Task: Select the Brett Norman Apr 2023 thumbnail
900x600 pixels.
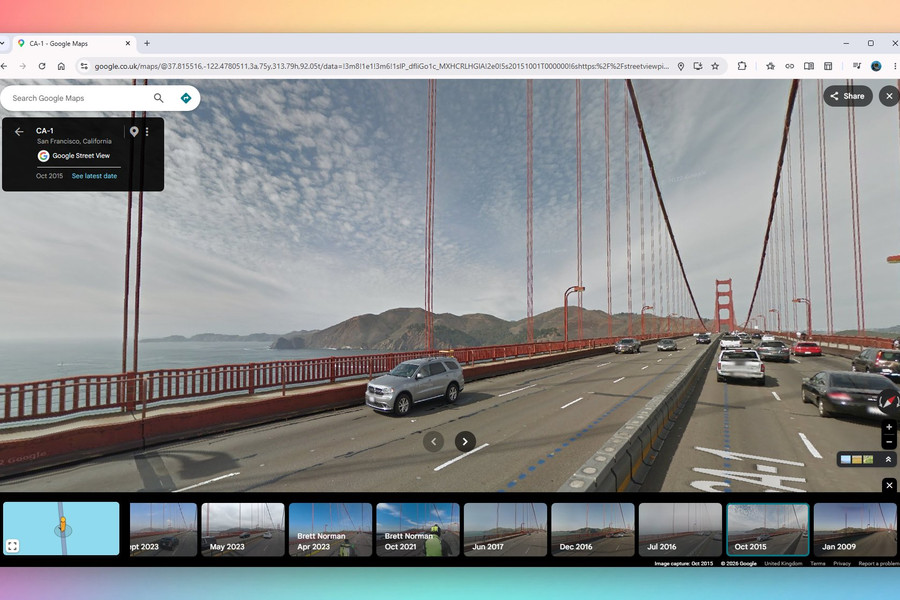Action: click(331, 529)
